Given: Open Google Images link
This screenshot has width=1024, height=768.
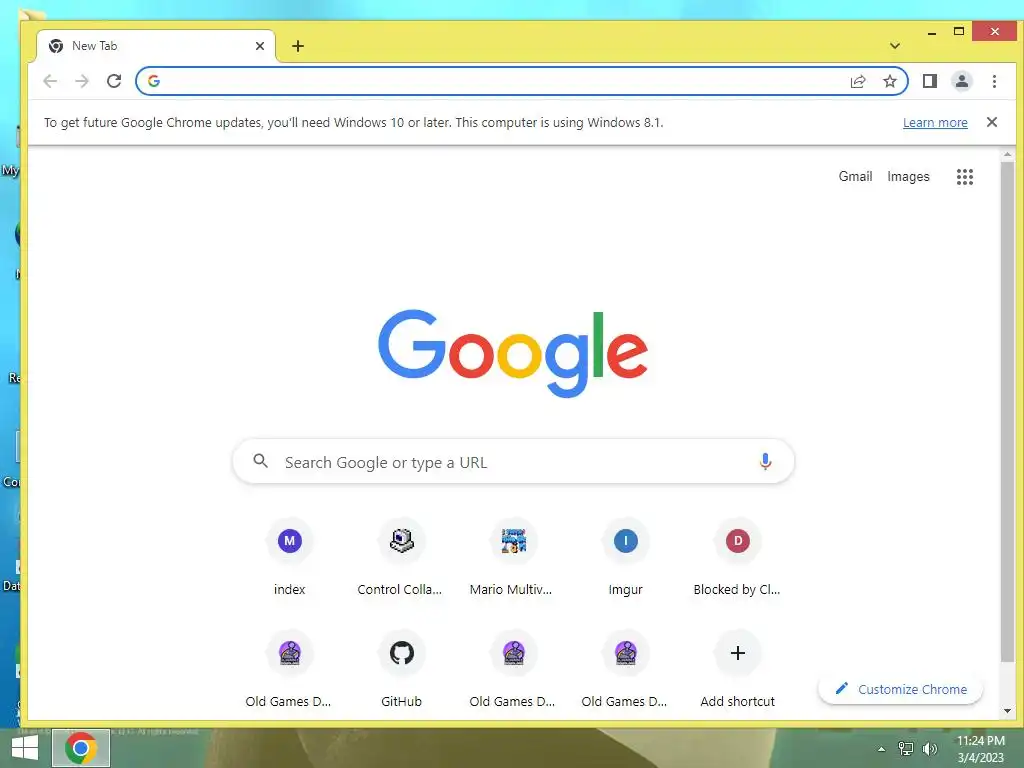Looking at the screenshot, I should [x=908, y=176].
